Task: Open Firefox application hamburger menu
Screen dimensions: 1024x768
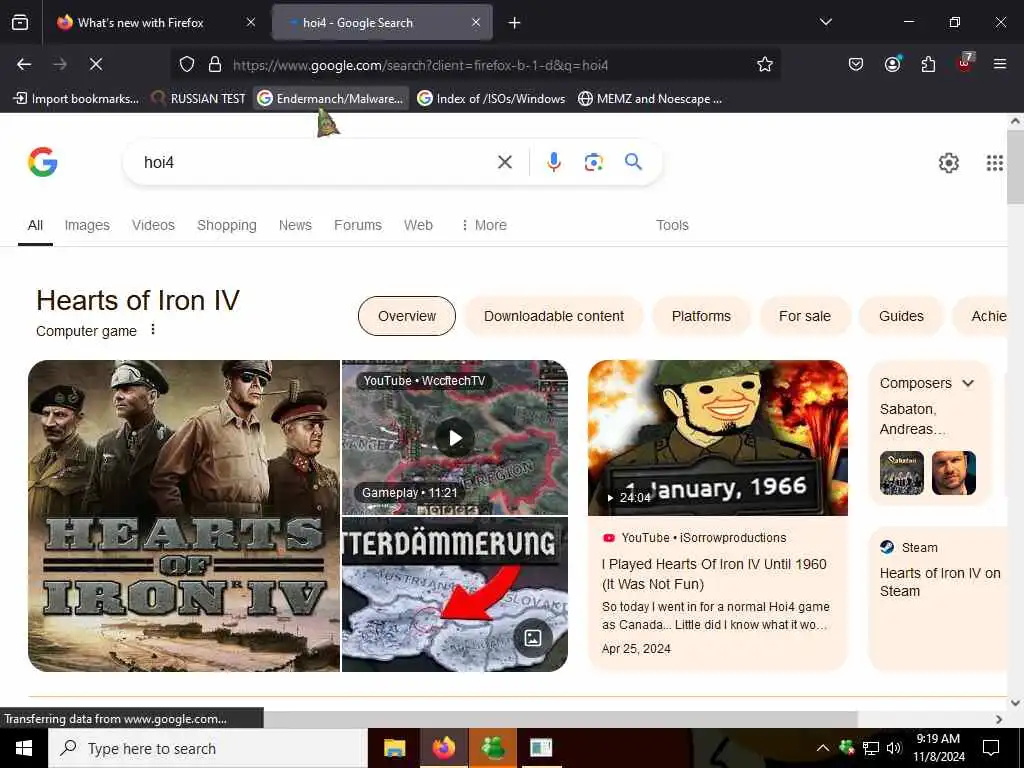Action: coord(999,64)
